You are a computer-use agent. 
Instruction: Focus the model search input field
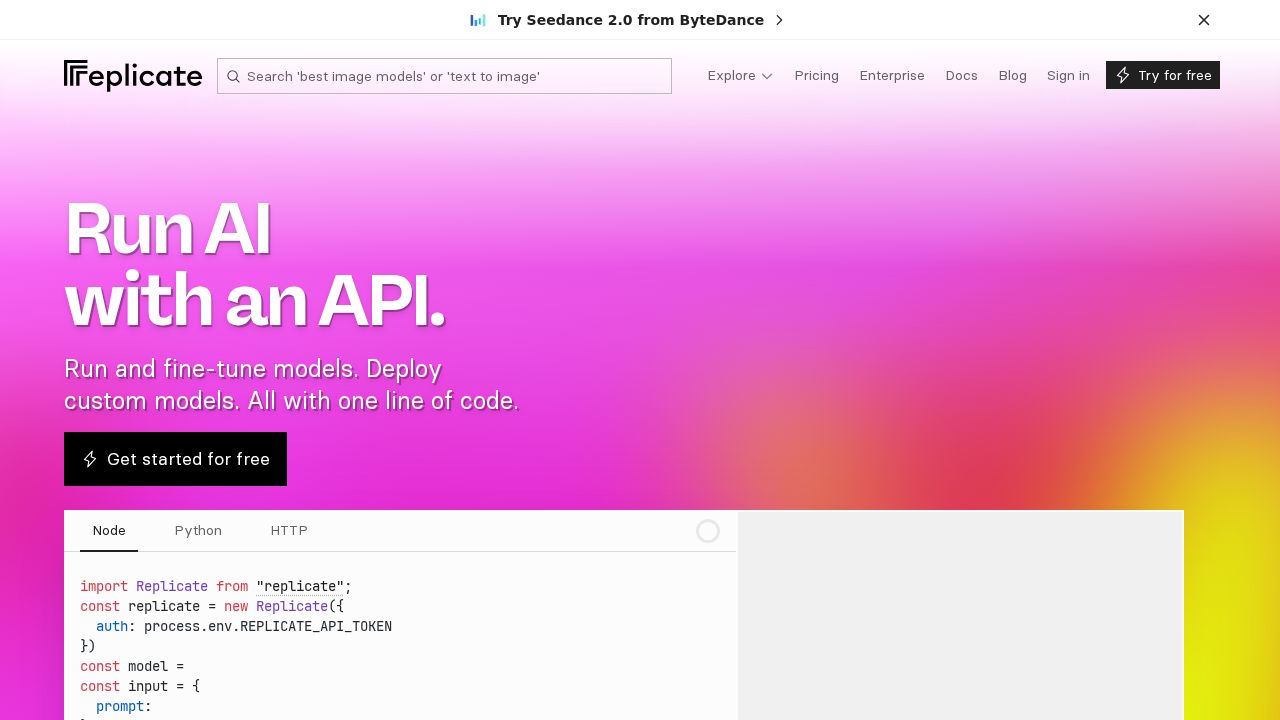tap(444, 76)
